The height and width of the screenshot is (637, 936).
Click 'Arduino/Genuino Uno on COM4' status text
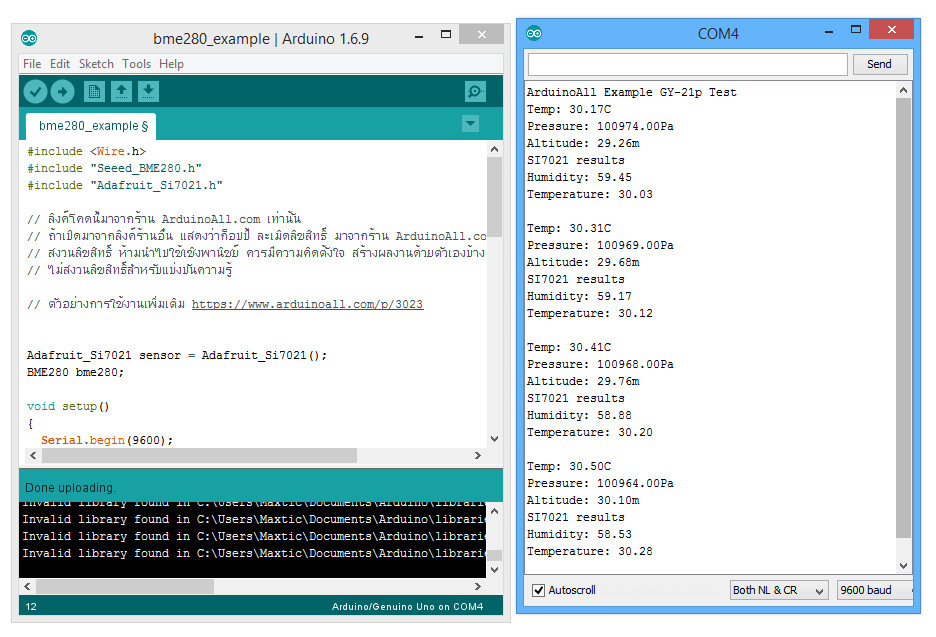pyautogui.click(x=408, y=607)
